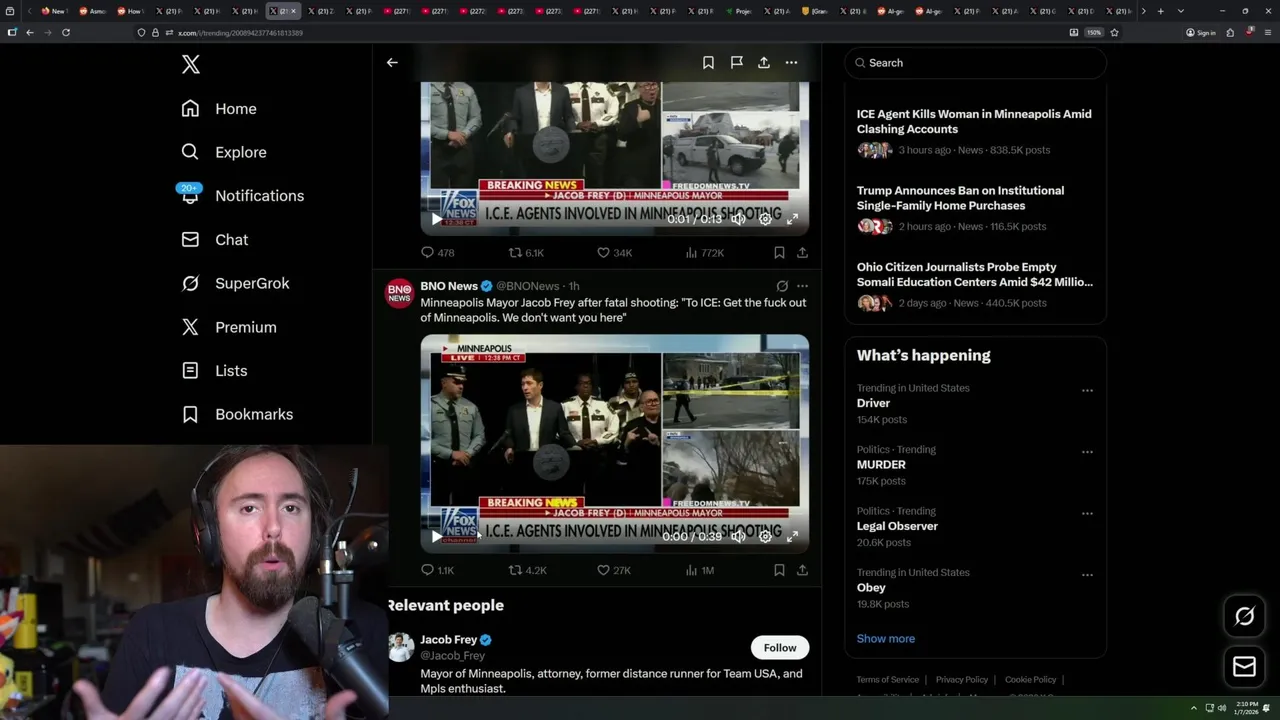Open Terms of Service link

click(x=887, y=680)
